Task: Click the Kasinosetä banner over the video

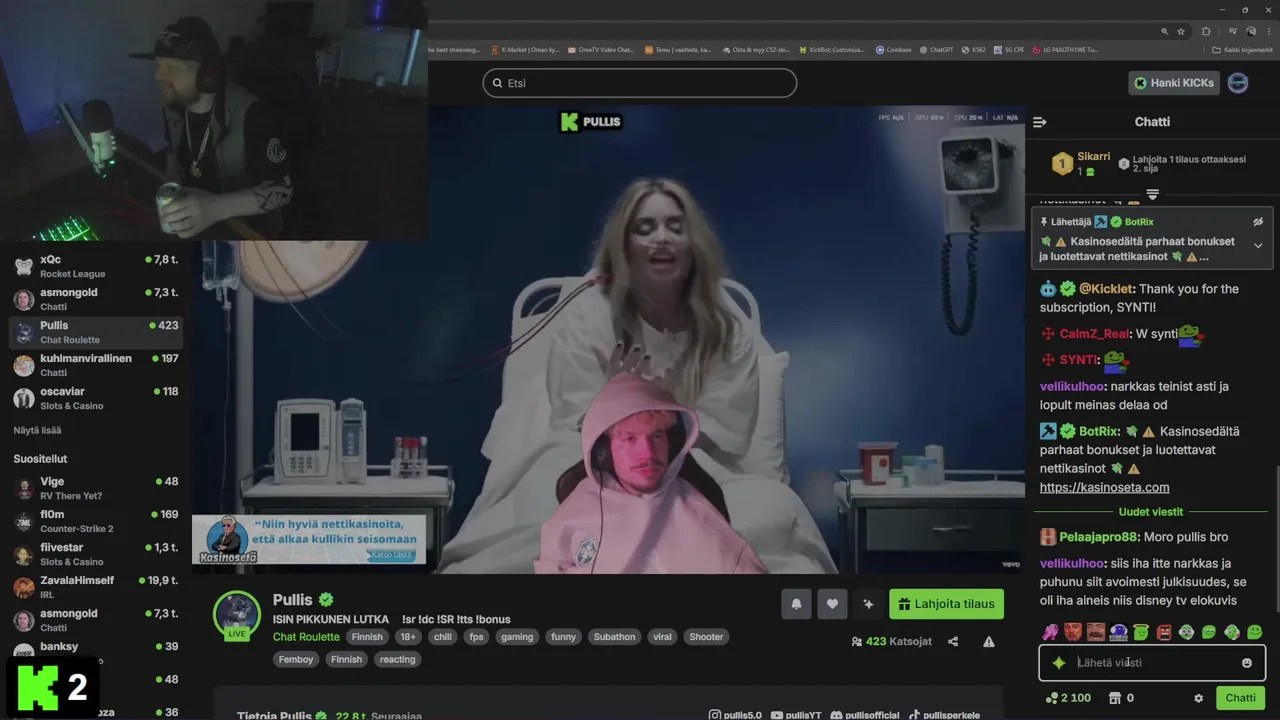Action: point(309,540)
